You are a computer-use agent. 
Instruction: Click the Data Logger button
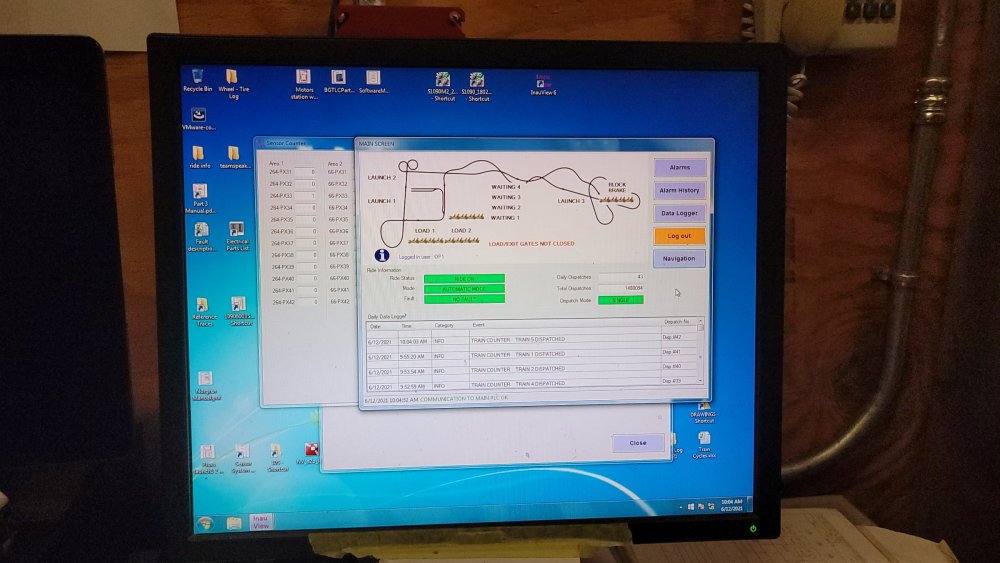[x=680, y=213]
